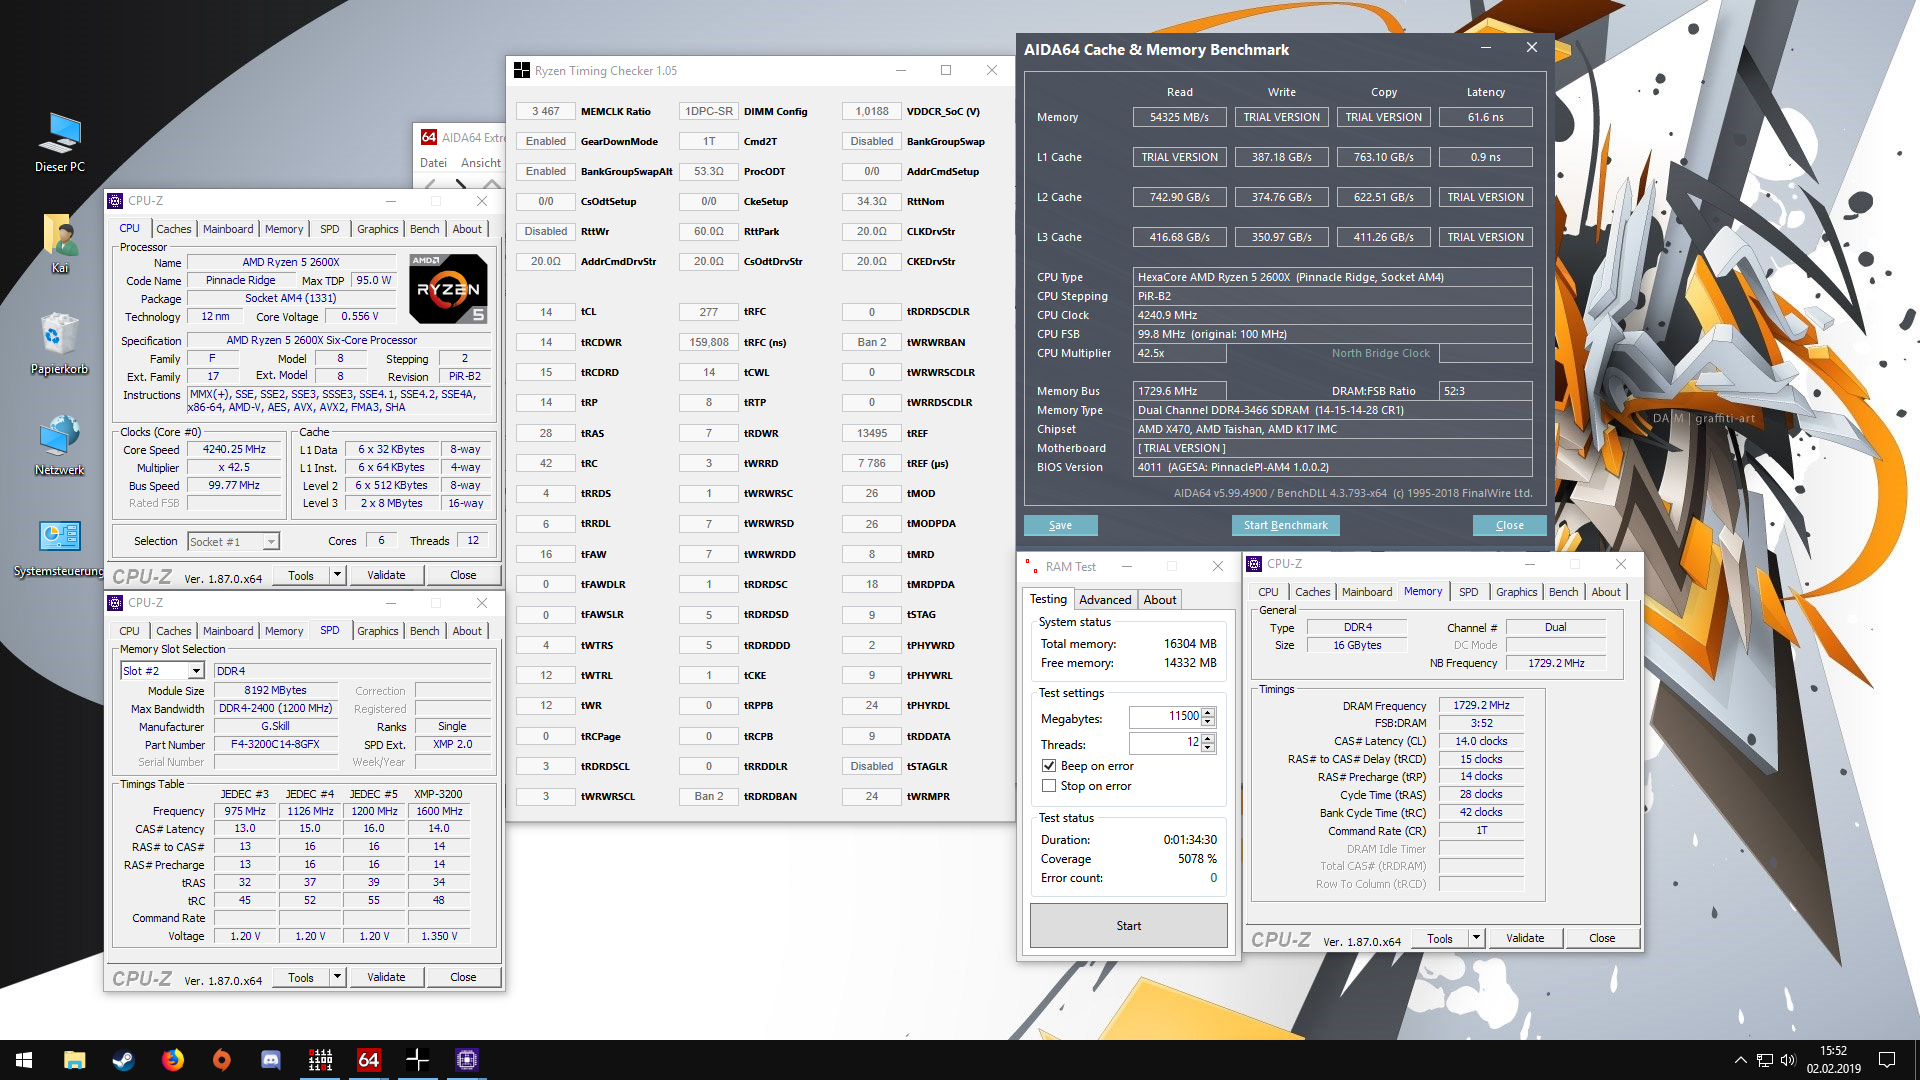
Task: Expand the Slot #2 memory slot dropdown
Action: pos(196,671)
